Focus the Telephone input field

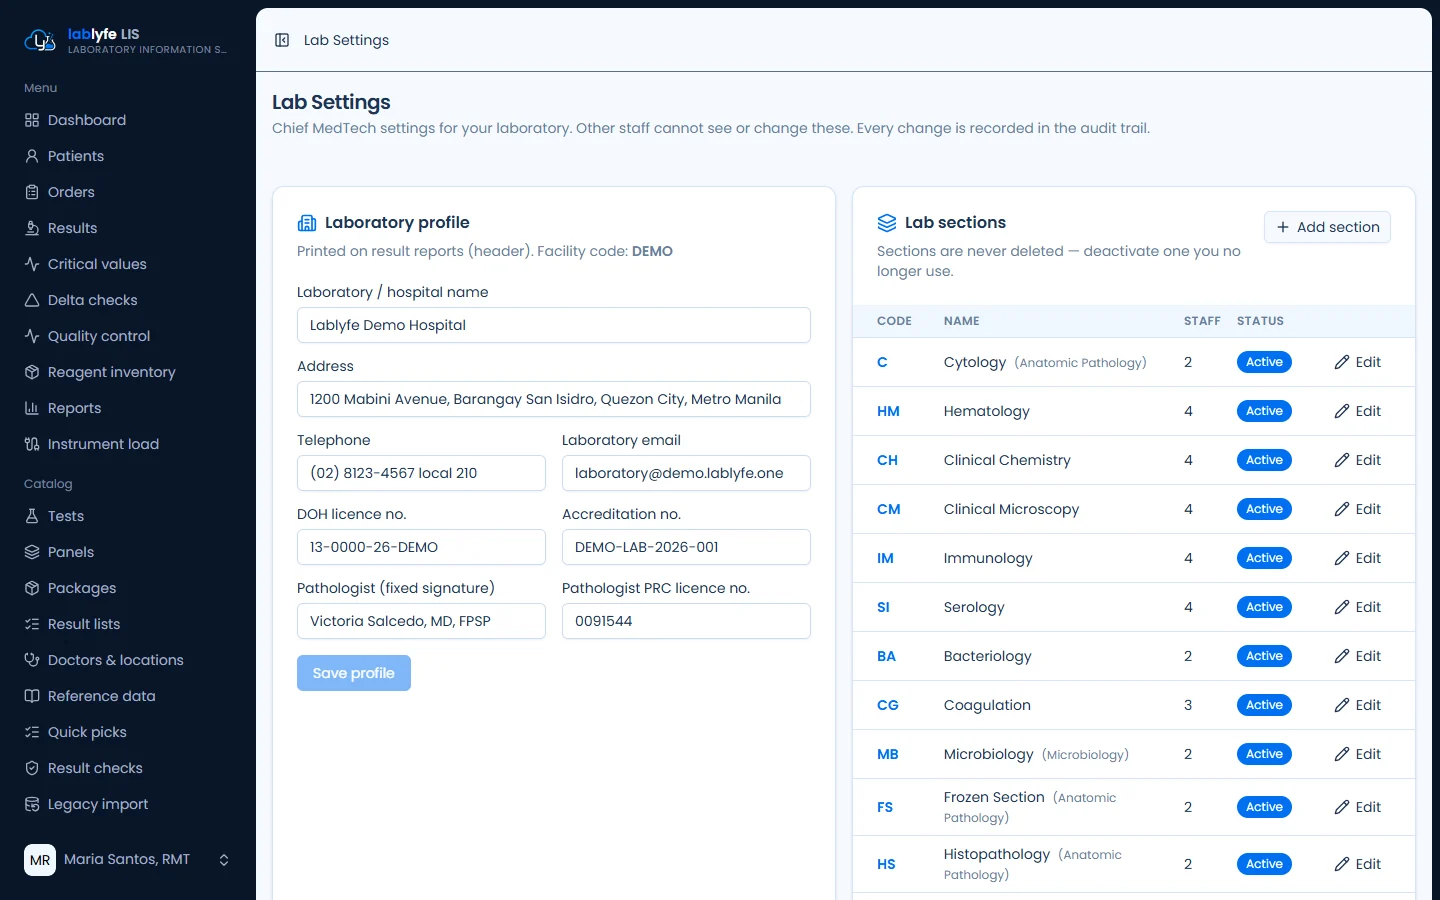421,473
